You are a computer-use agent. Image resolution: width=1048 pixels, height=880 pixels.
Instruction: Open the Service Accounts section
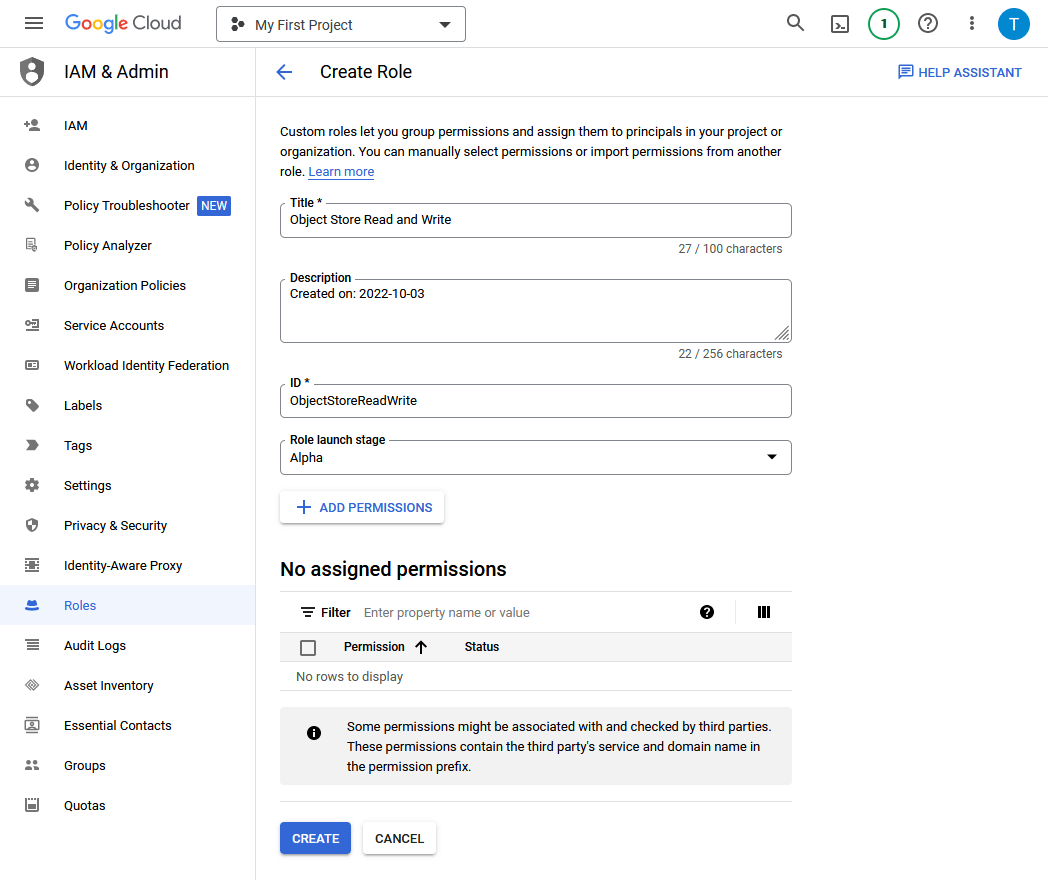[114, 325]
